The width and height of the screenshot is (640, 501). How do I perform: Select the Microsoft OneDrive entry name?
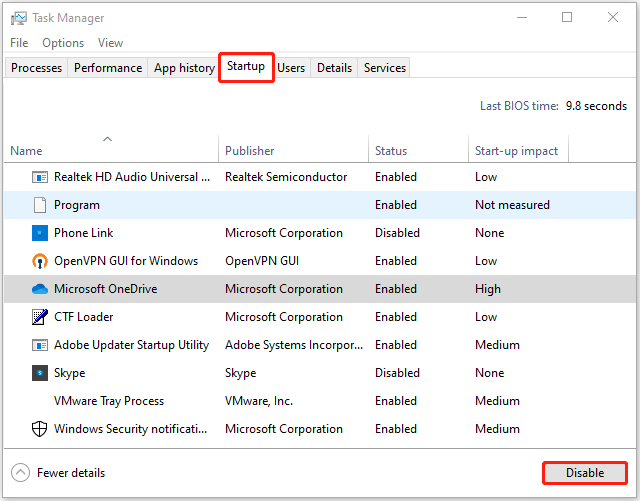[105, 289]
